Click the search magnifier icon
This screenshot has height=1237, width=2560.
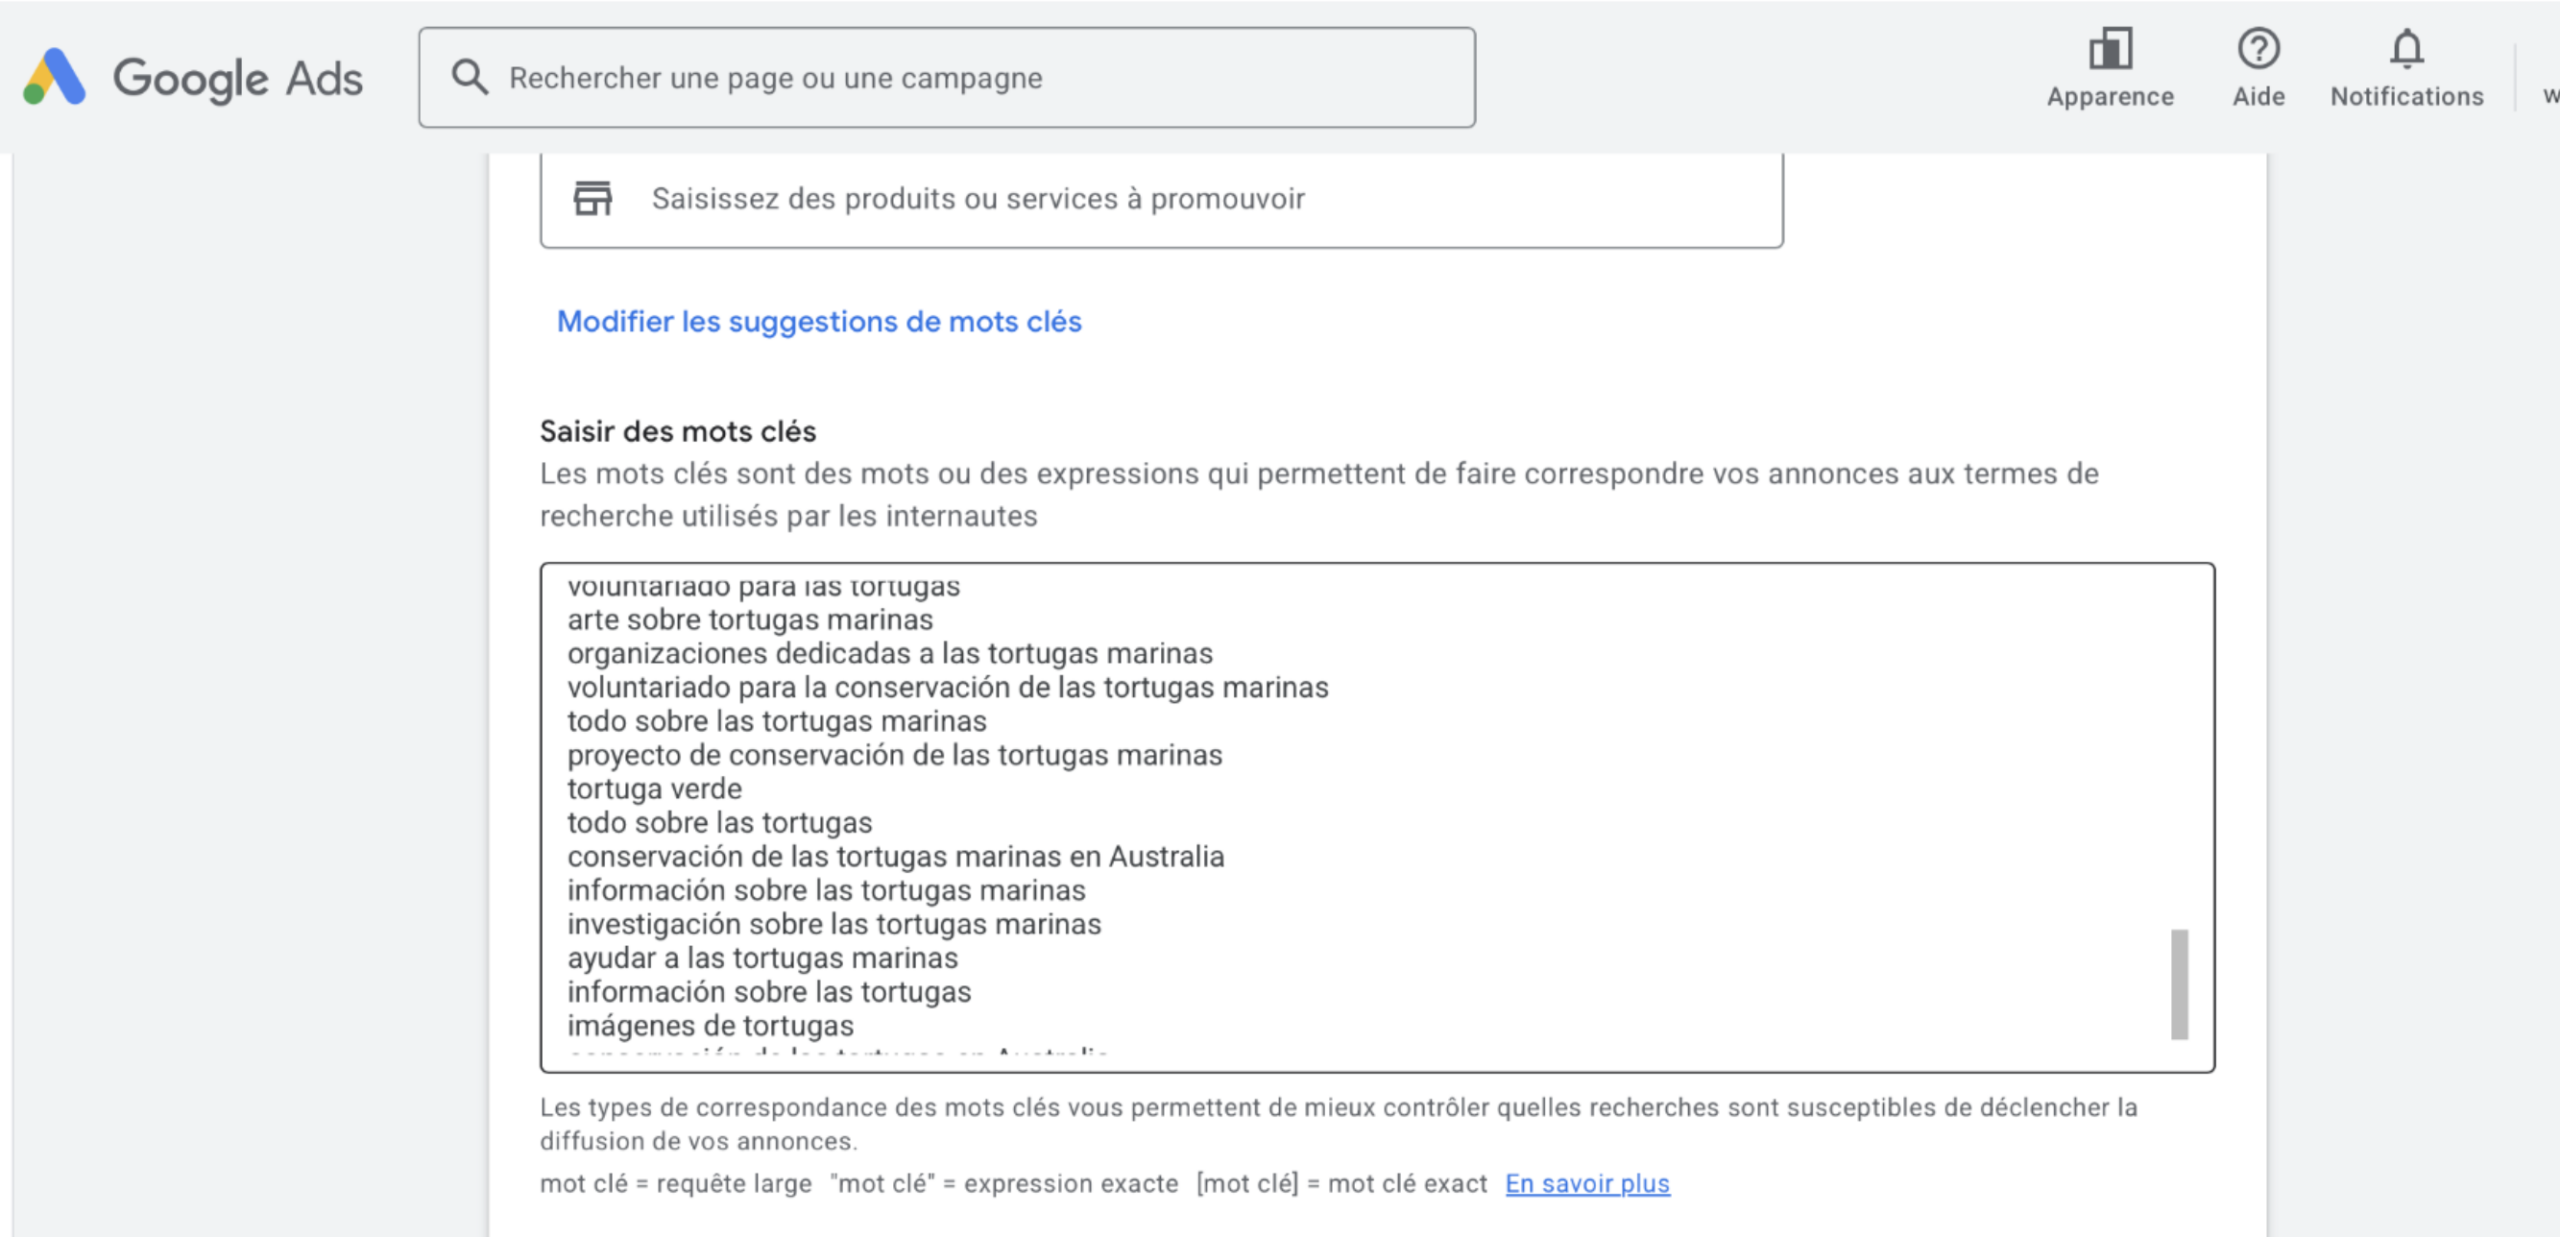(470, 77)
